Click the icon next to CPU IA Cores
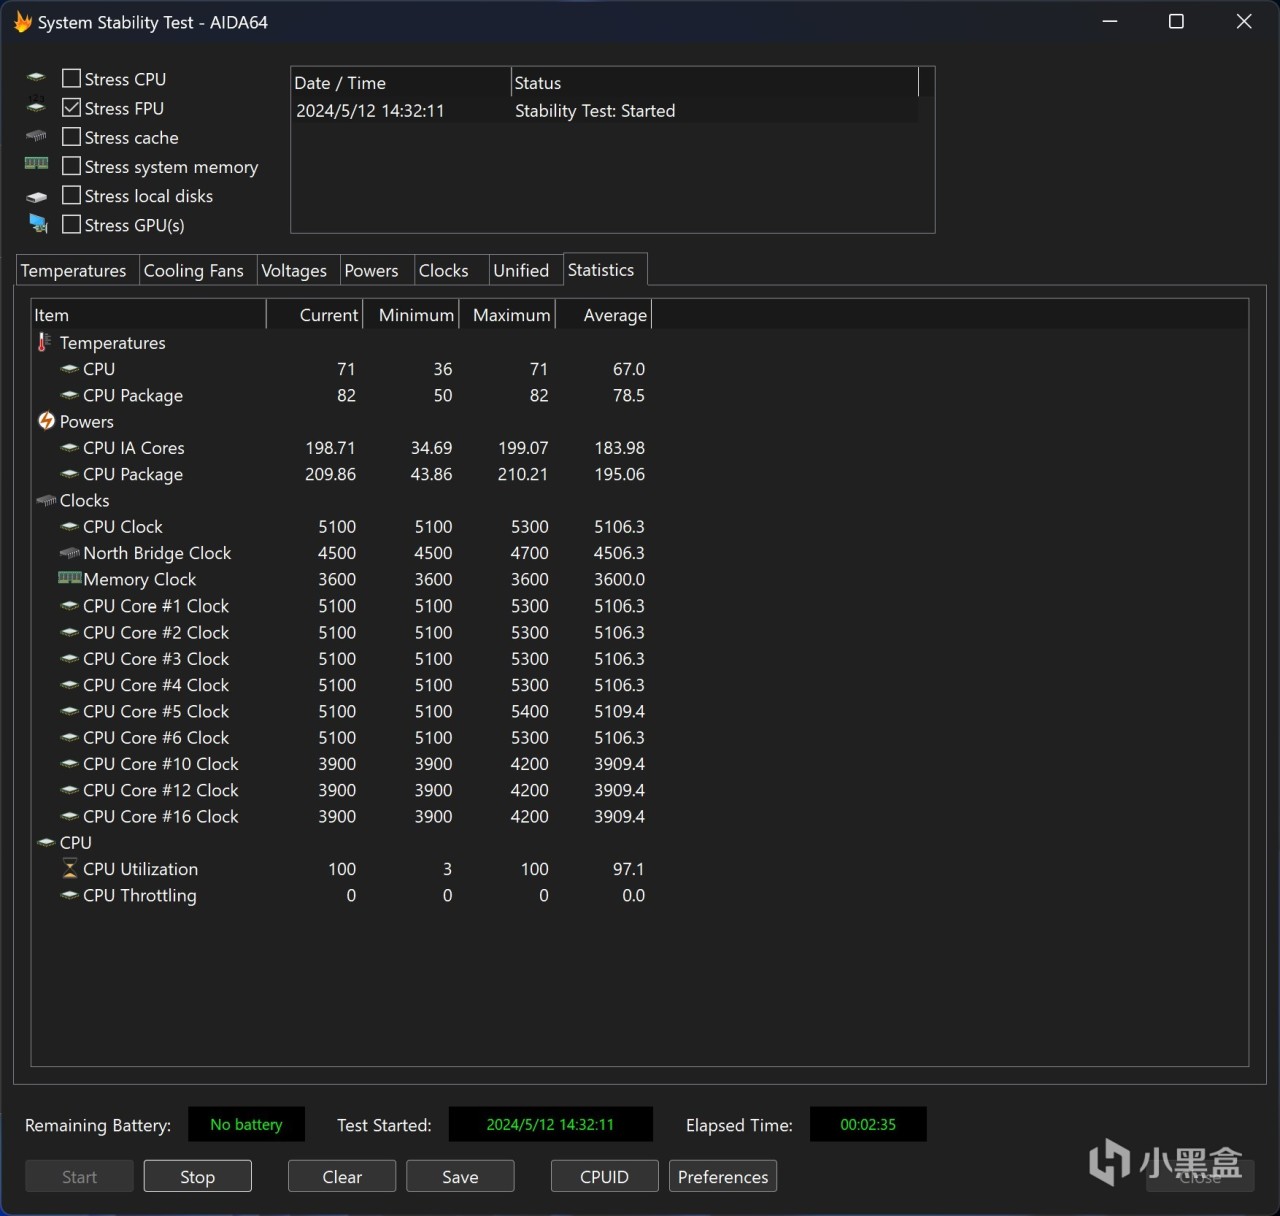The image size is (1280, 1216). (x=69, y=448)
